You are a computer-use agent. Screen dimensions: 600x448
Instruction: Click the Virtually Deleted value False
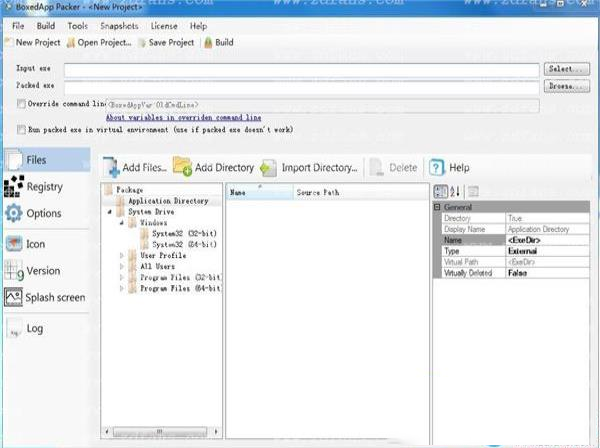[547, 273]
